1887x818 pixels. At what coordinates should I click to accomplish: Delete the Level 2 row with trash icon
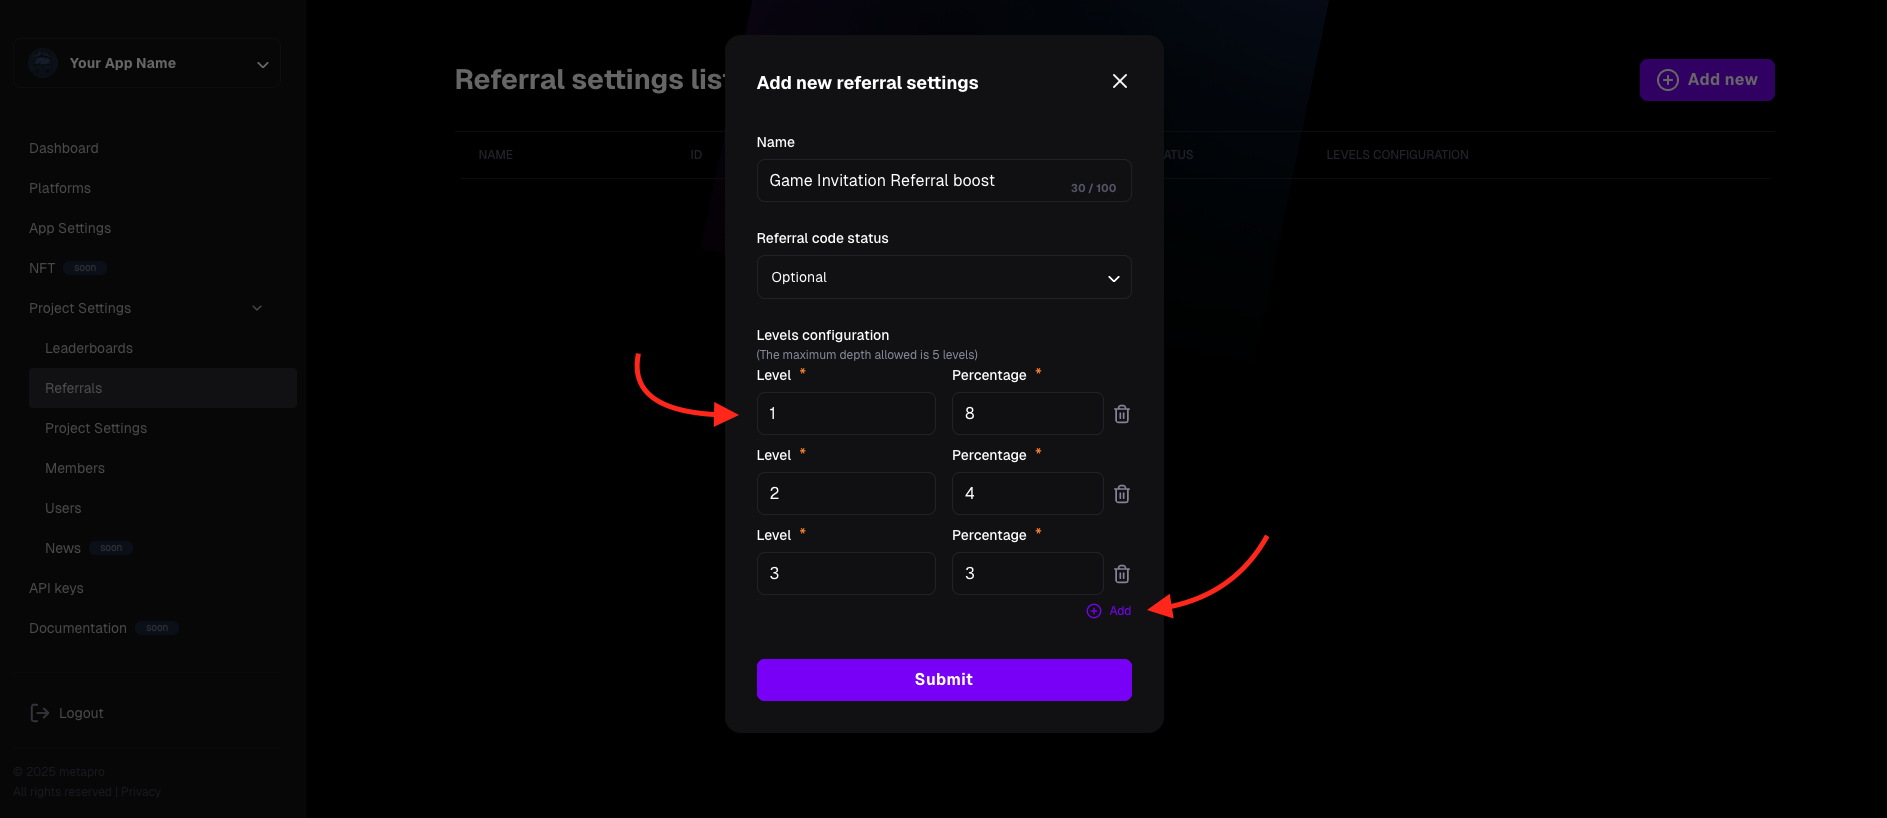(x=1122, y=494)
